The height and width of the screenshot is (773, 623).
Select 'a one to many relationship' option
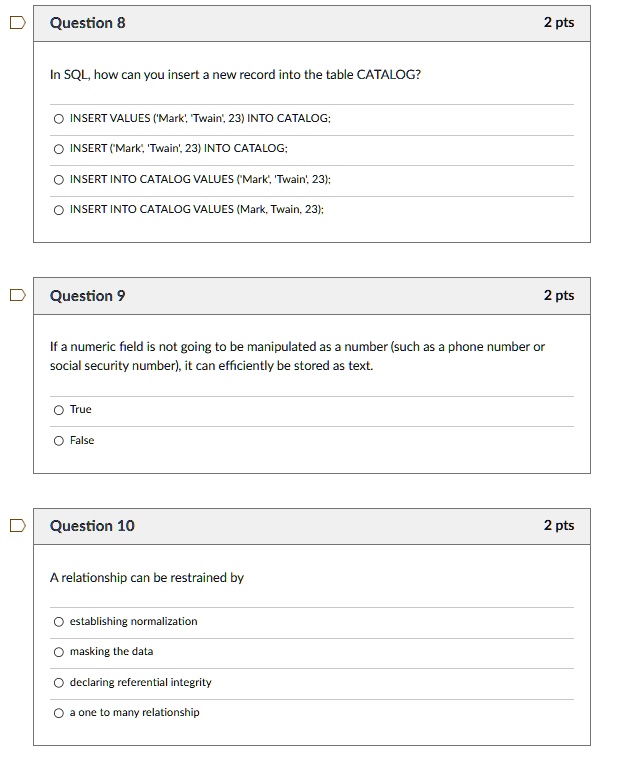pos(59,713)
